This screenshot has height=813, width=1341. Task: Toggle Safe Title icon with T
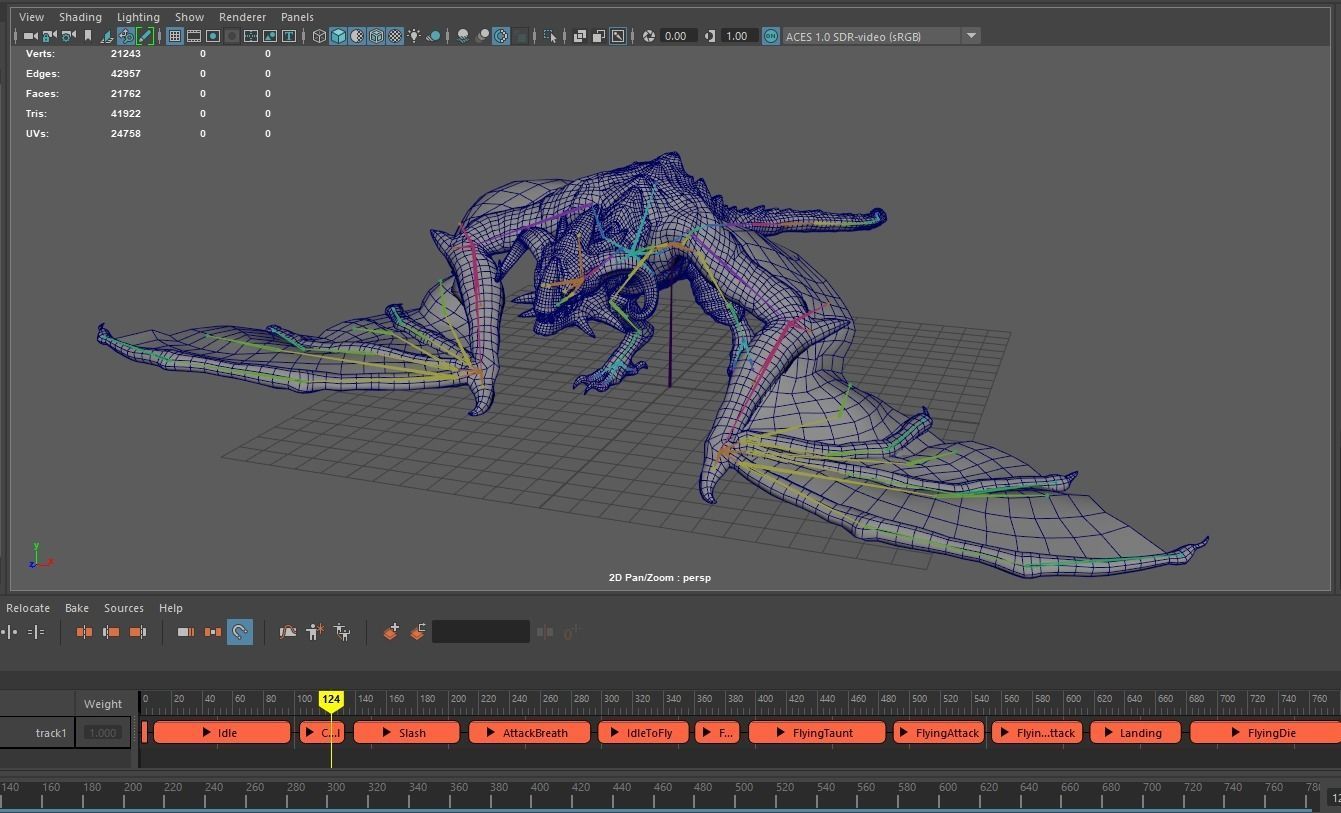point(289,36)
